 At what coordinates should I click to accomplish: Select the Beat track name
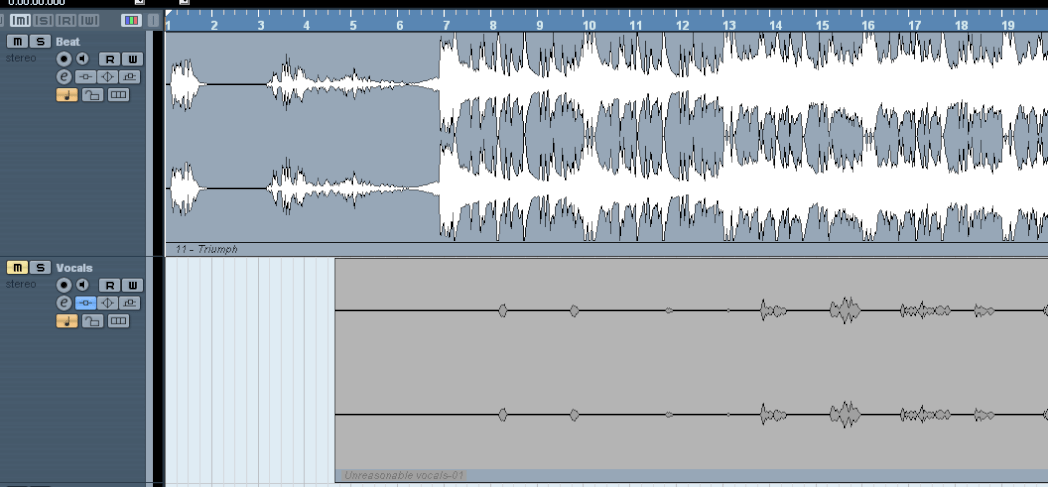point(68,41)
